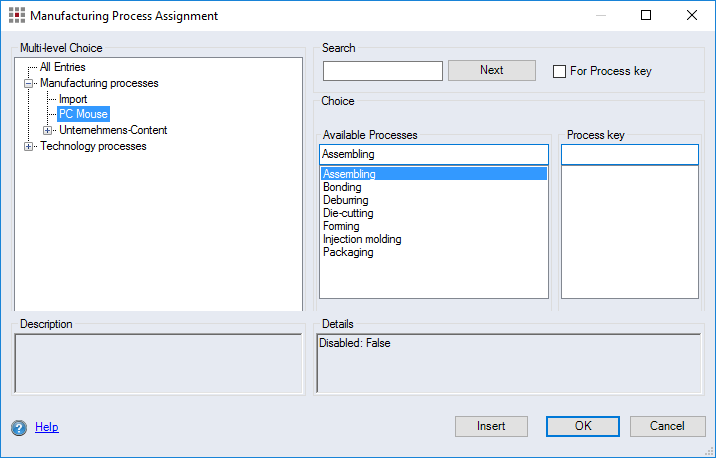Click the Available Processes filter field
The image size is (716, 458).
[x=434, y=154]
